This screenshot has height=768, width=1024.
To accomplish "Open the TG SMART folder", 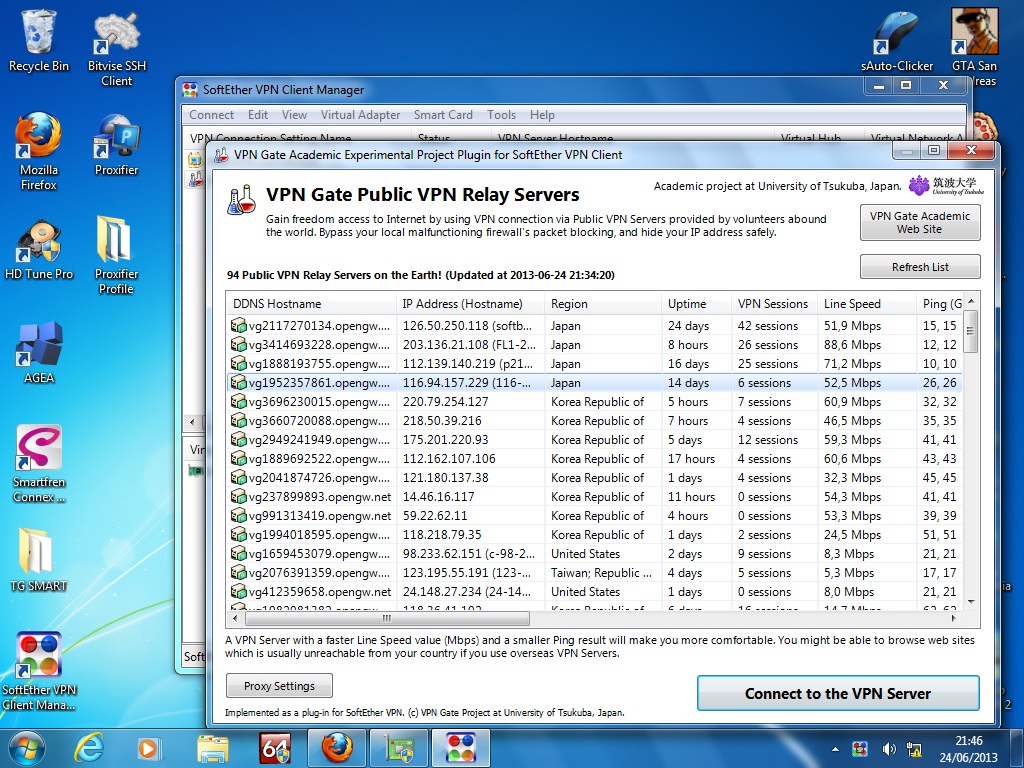I will coord(39,560).
